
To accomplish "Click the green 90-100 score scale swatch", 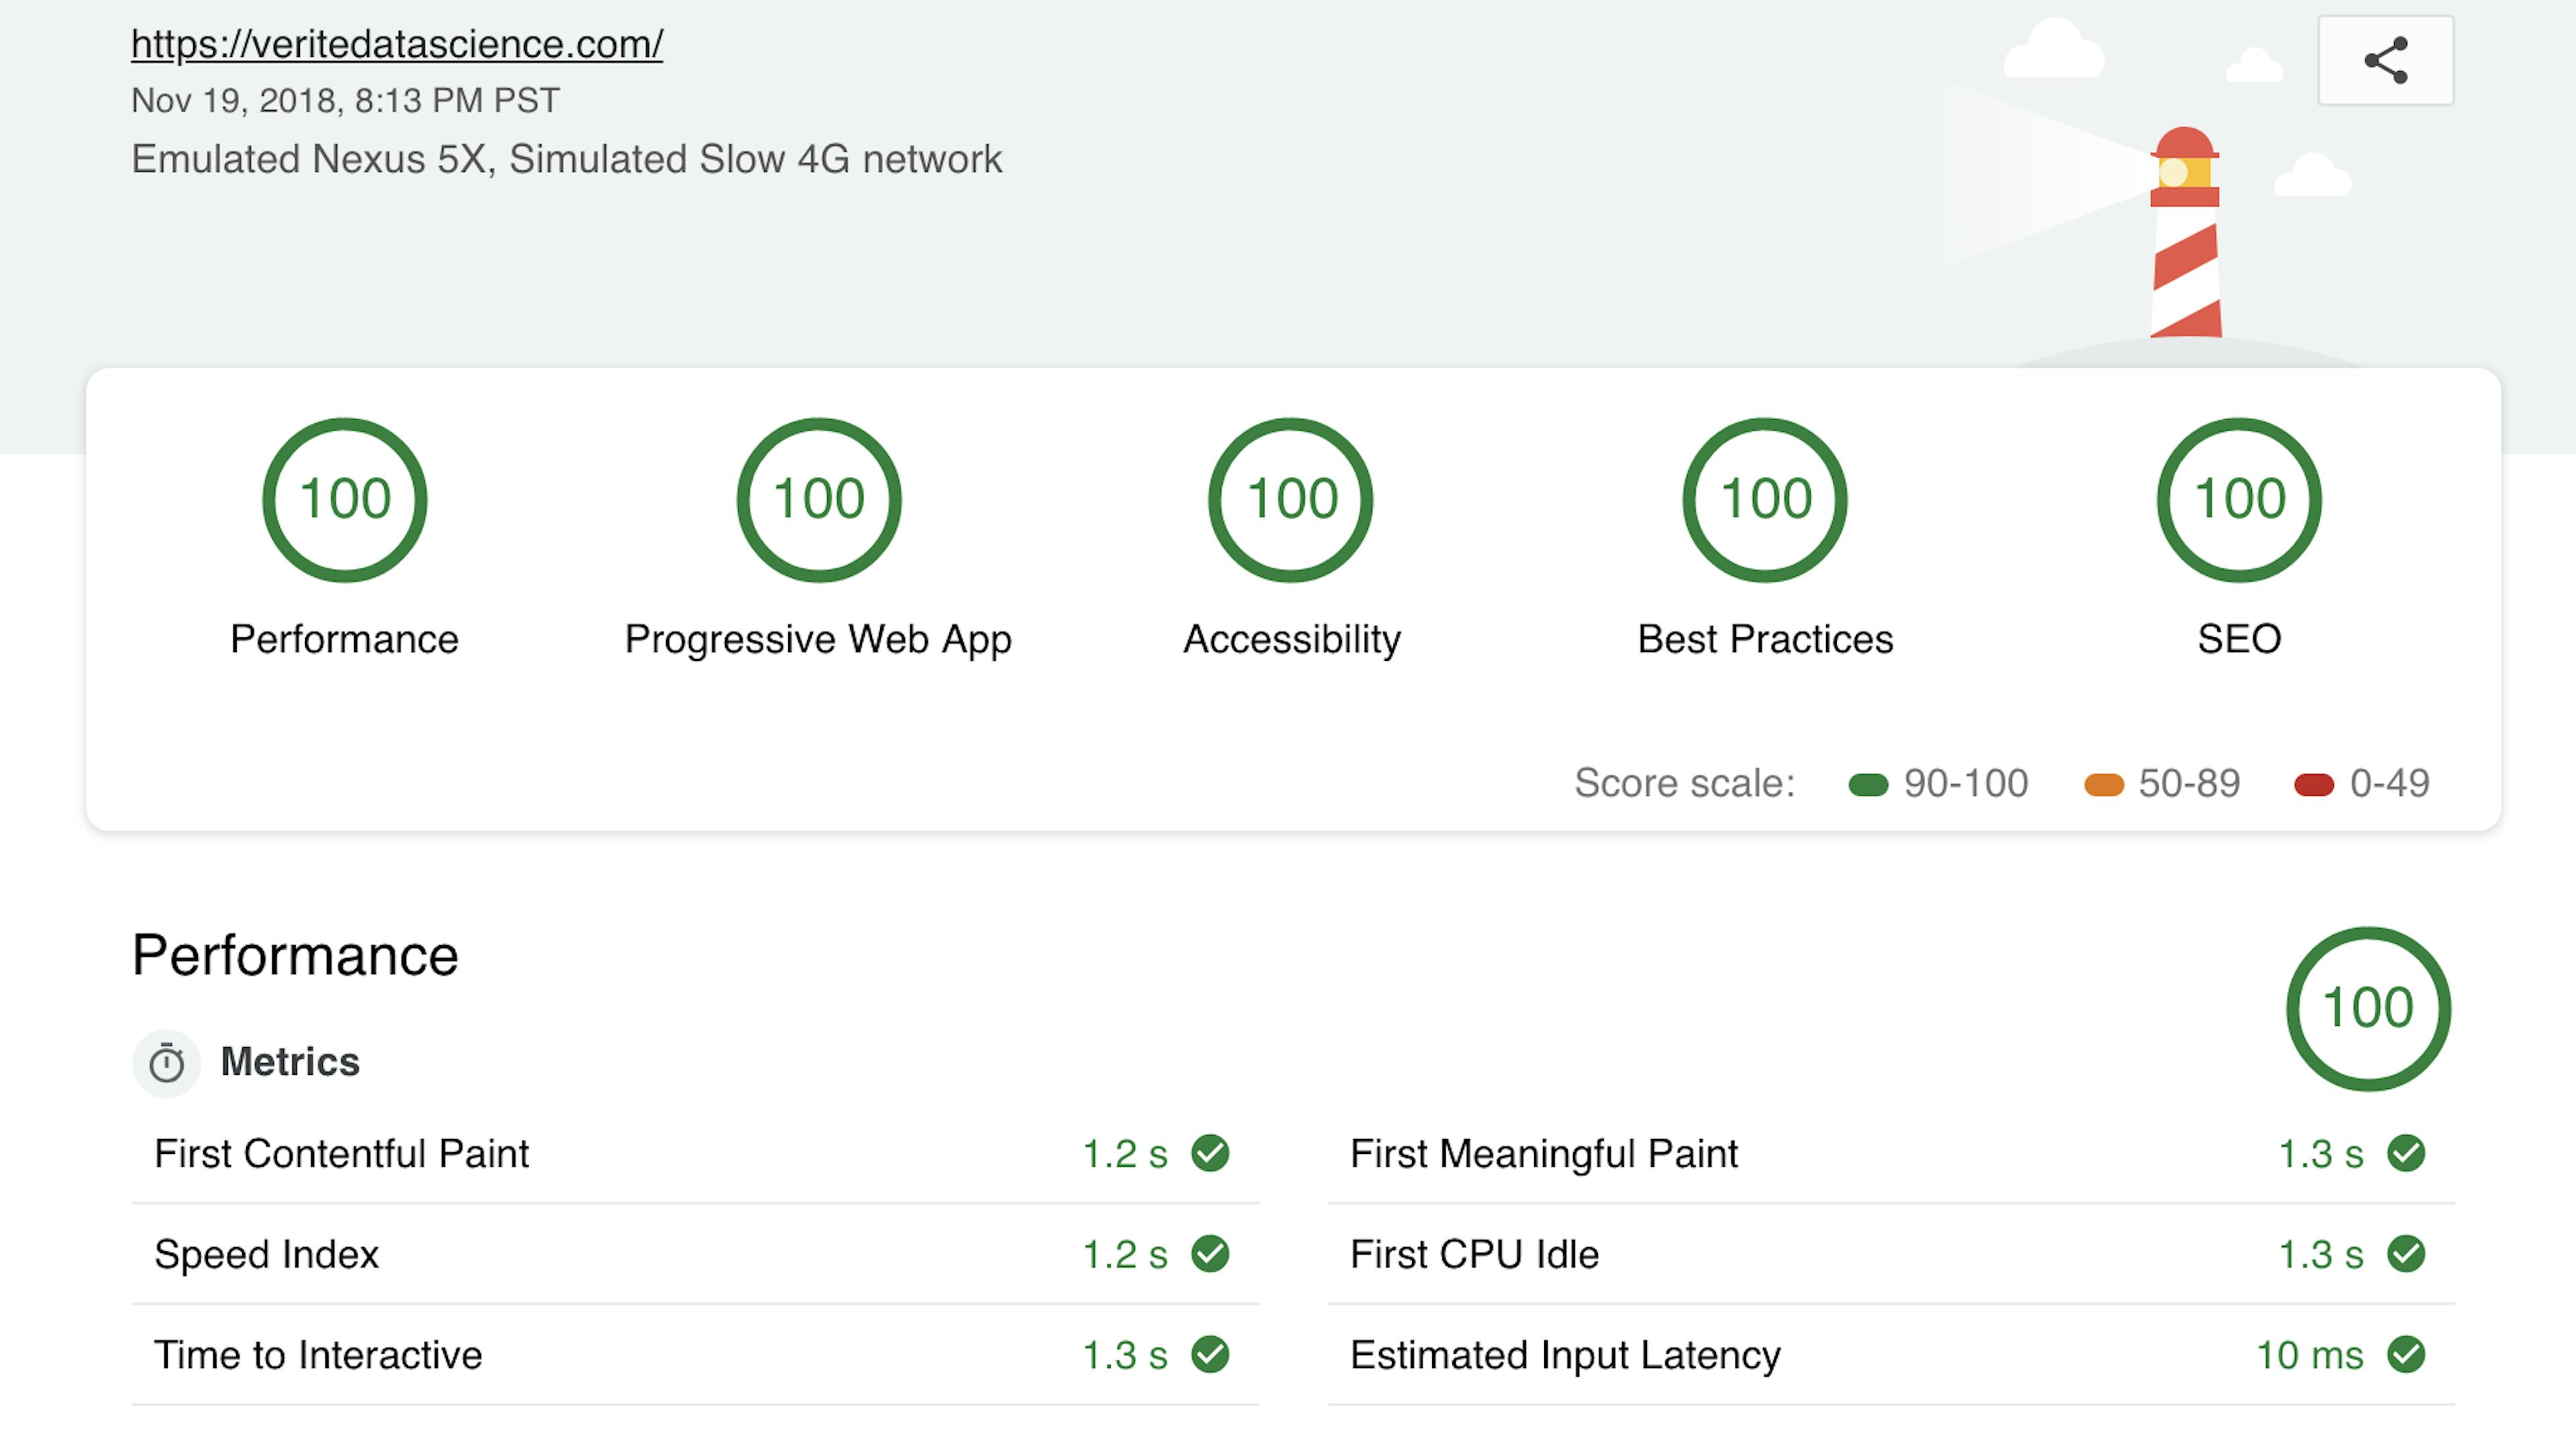I will point(1868,785).
